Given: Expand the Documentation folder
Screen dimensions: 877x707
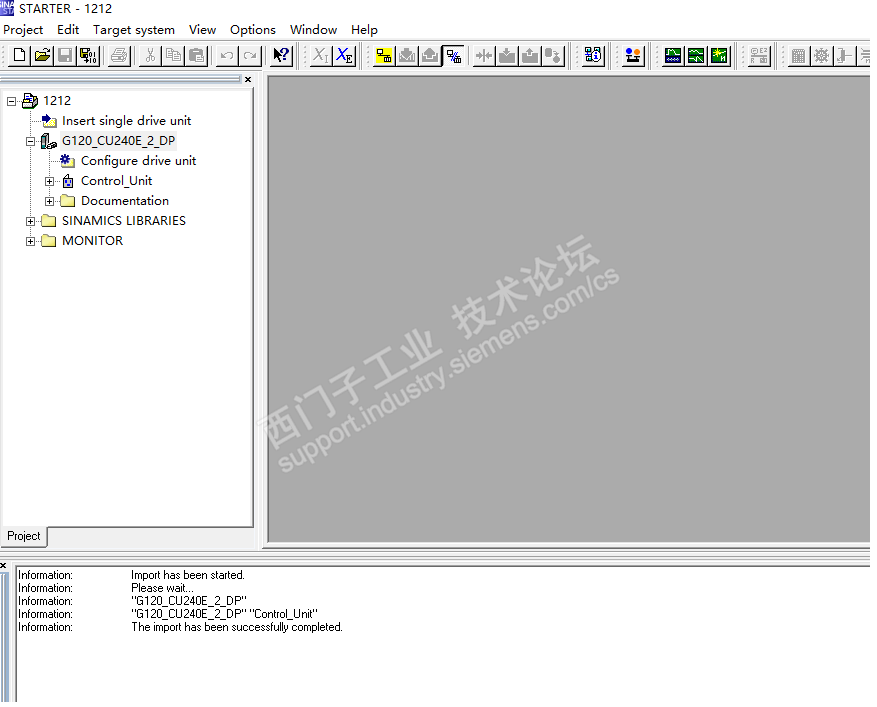Looking at the screenshot, I should point(50,201).
